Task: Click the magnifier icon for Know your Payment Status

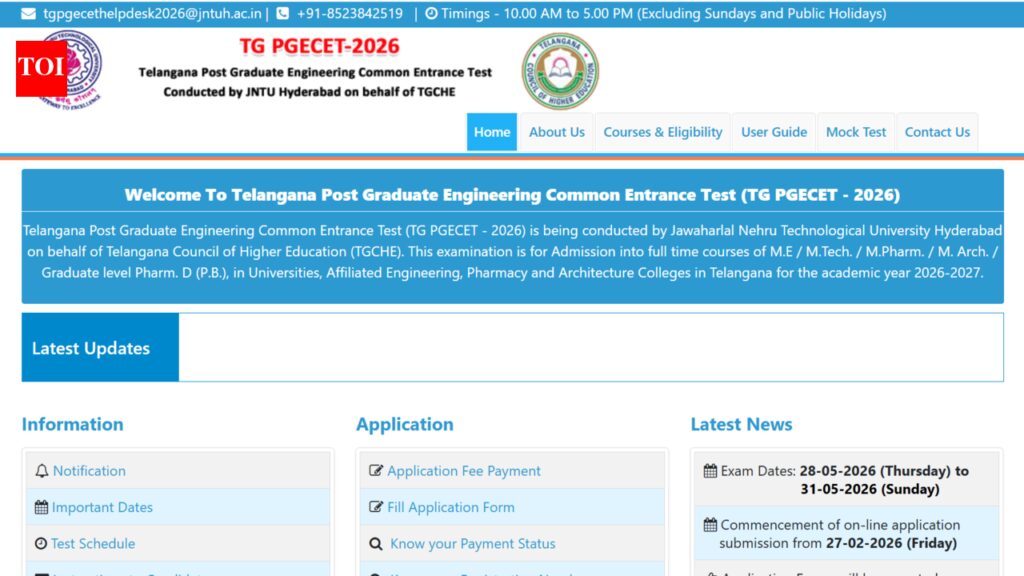Action: (x=374, y=543)
